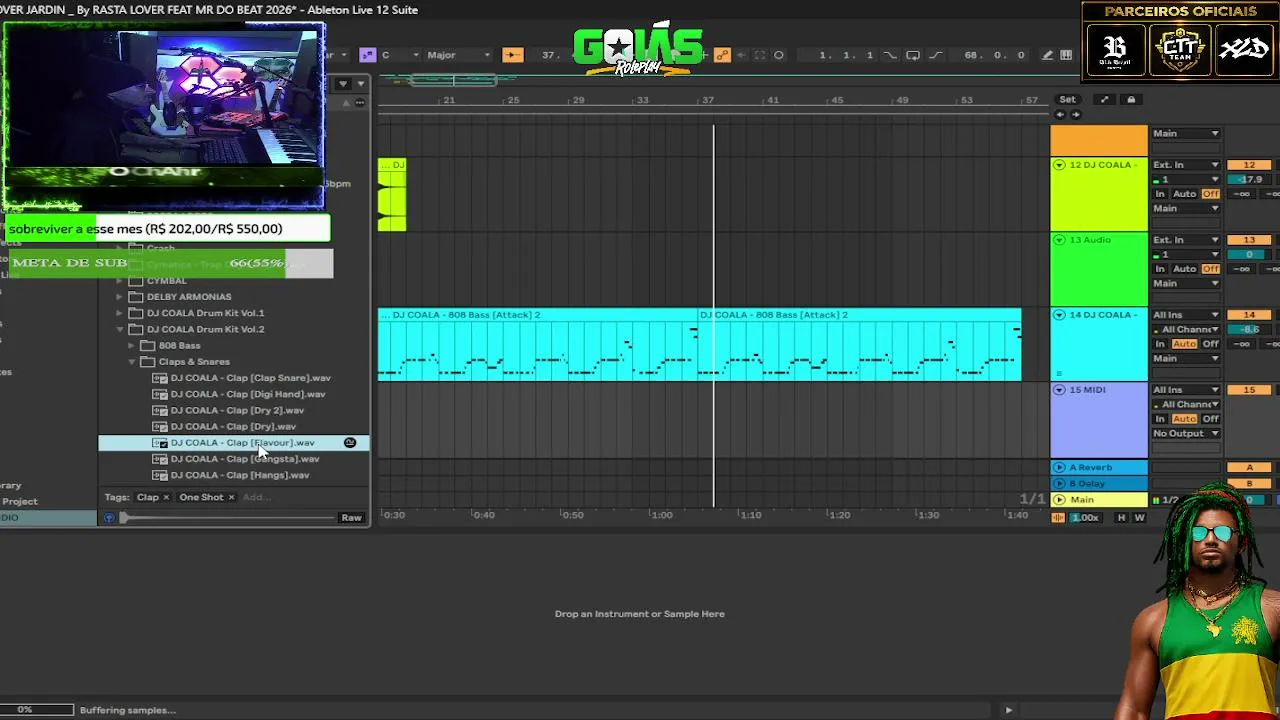Screen dimensions: 1280x720
Task: Jump to previous locator arrow
Action: point(1060,114)
